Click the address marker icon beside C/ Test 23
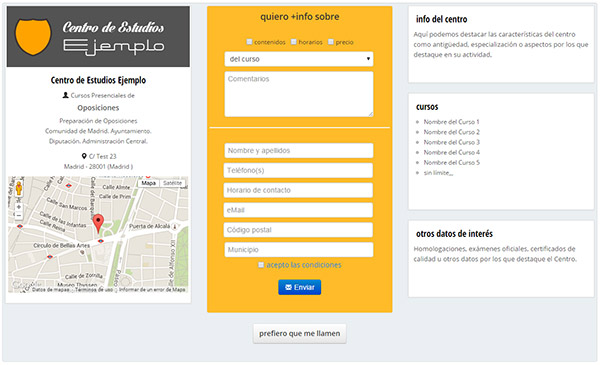600x365 pixels. [x=84, y=156]
